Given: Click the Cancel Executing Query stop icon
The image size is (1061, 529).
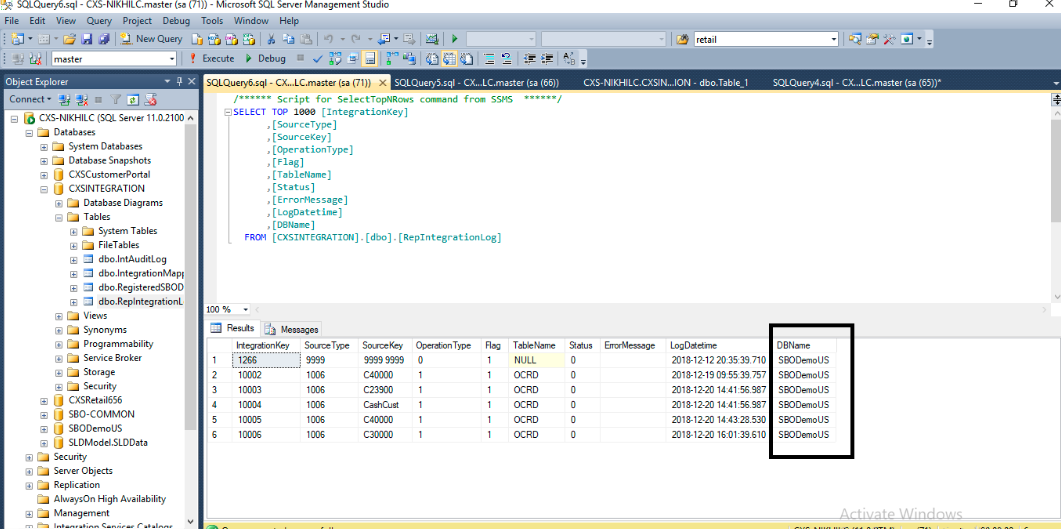Looking at the screenshot, I should tap(300, 58).
